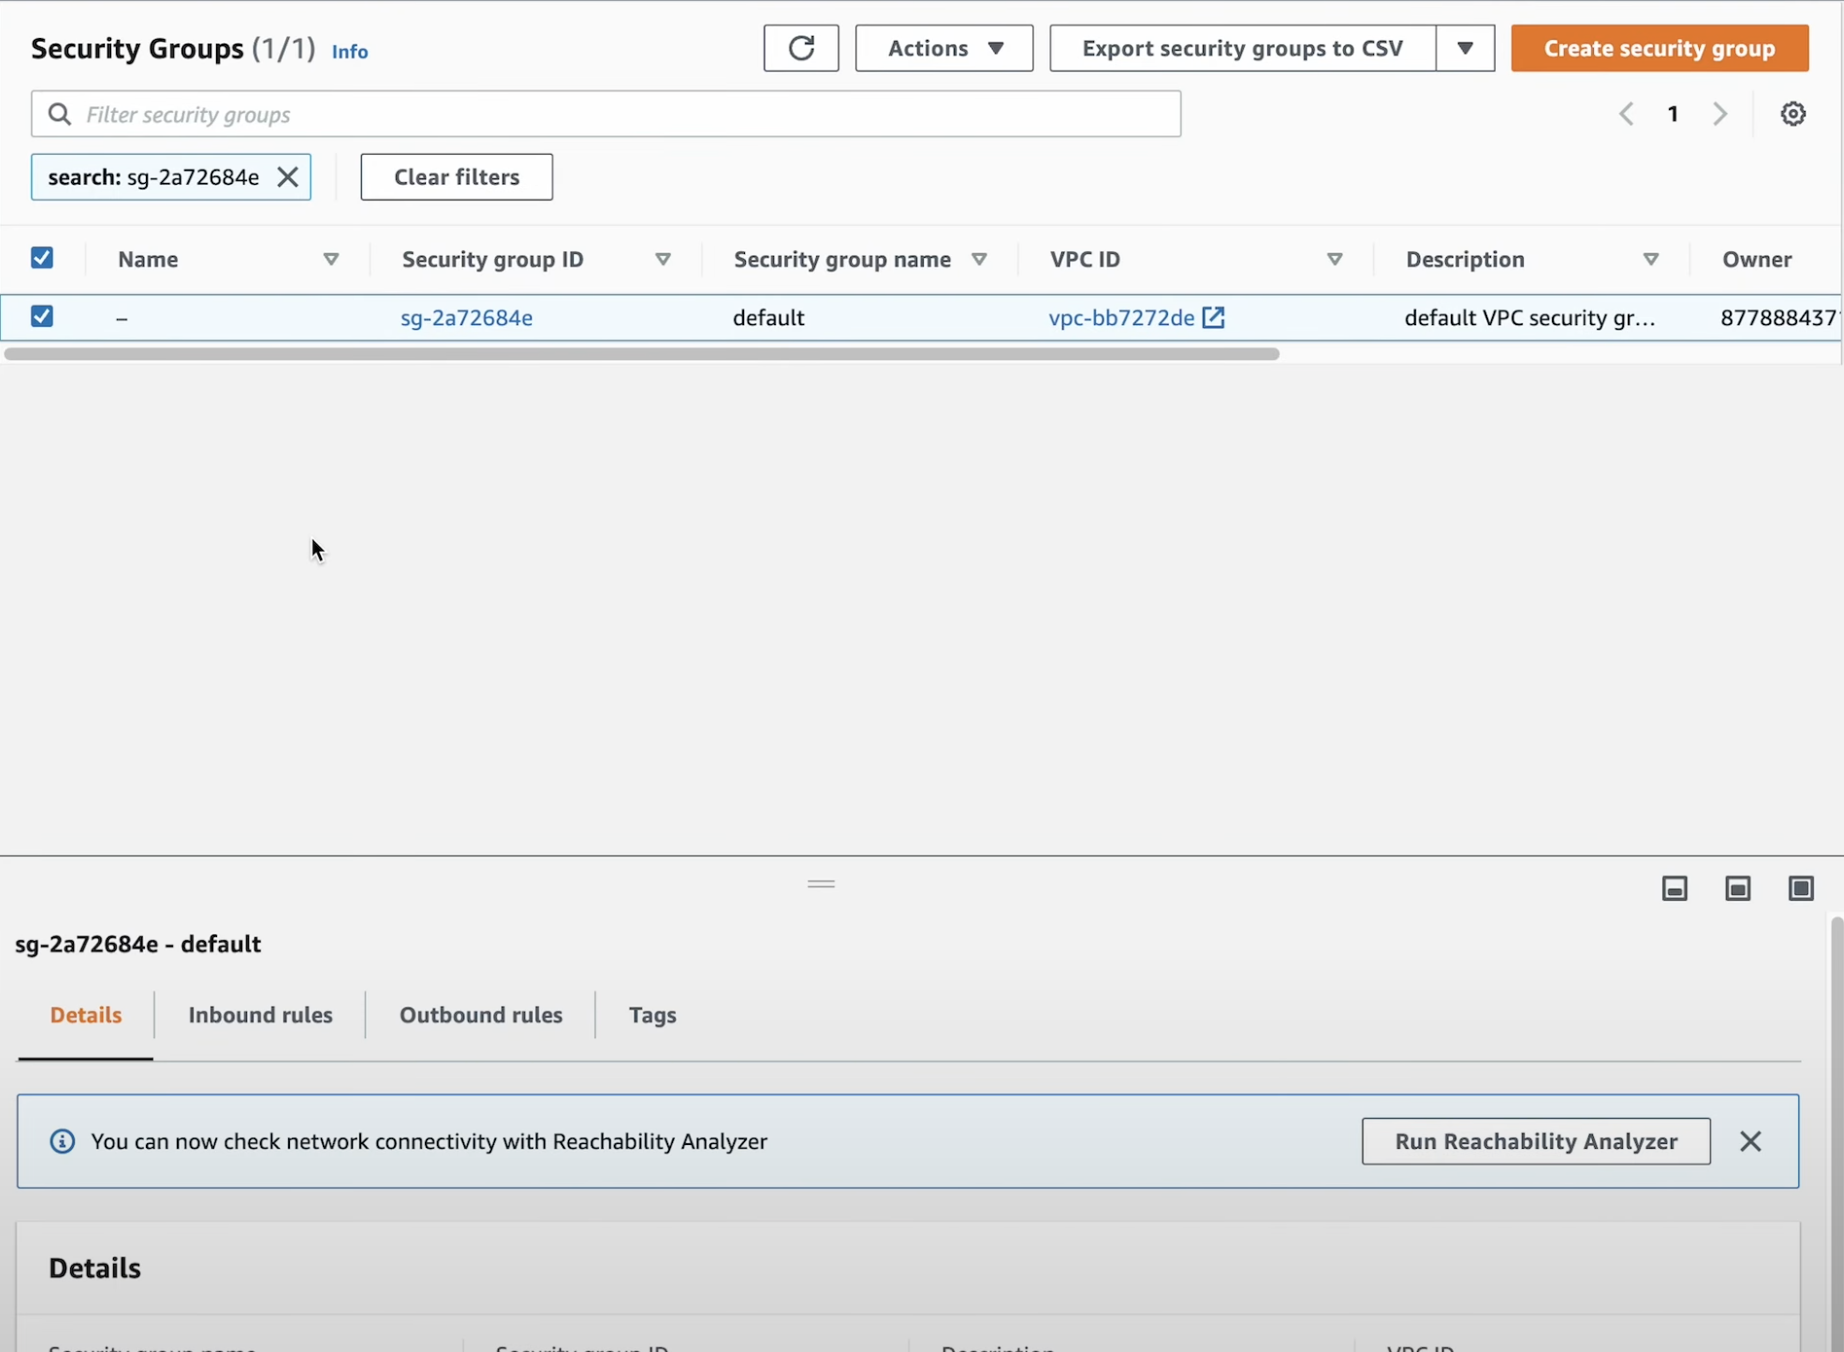Viewport: 1844px width, 1352px height.
Task: Switch to the Inbound rules tab
Action: 260,1015
